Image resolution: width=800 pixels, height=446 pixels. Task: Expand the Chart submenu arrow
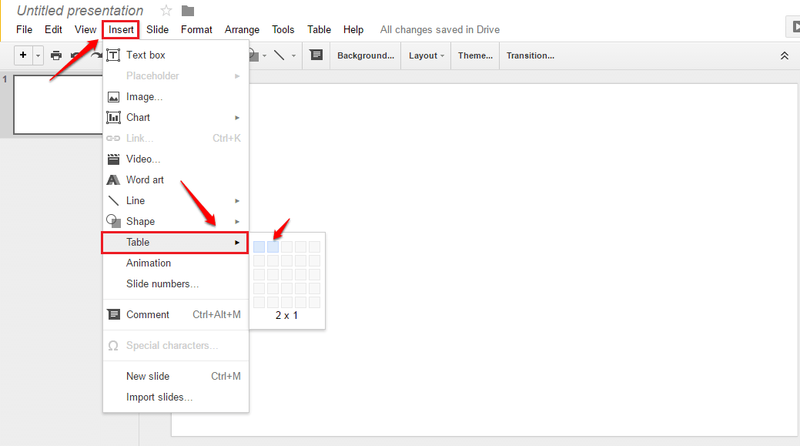click(237, 118)
